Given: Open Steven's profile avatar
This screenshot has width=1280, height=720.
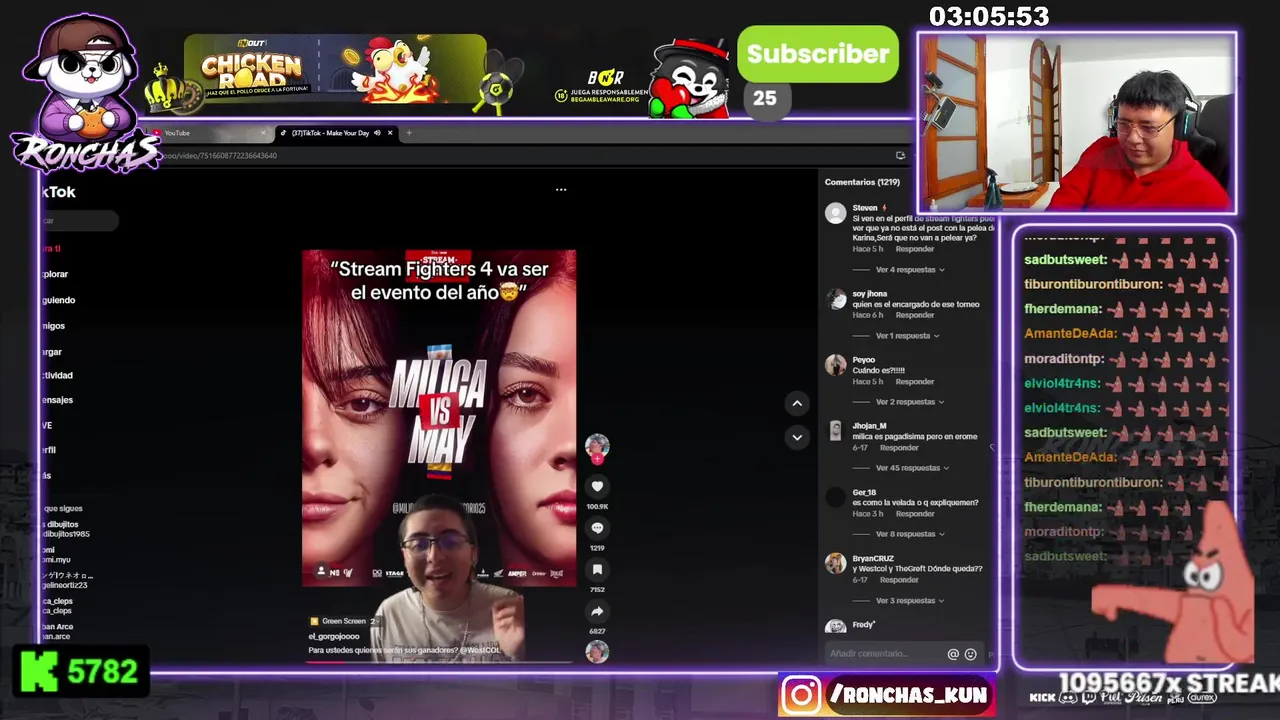Looking at the screenshot, I should (x=835, y=213).
